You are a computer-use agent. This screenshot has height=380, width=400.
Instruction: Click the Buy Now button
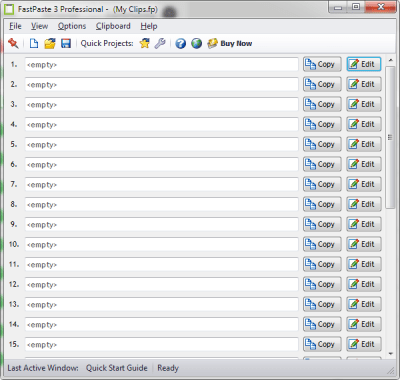point(230,43)
